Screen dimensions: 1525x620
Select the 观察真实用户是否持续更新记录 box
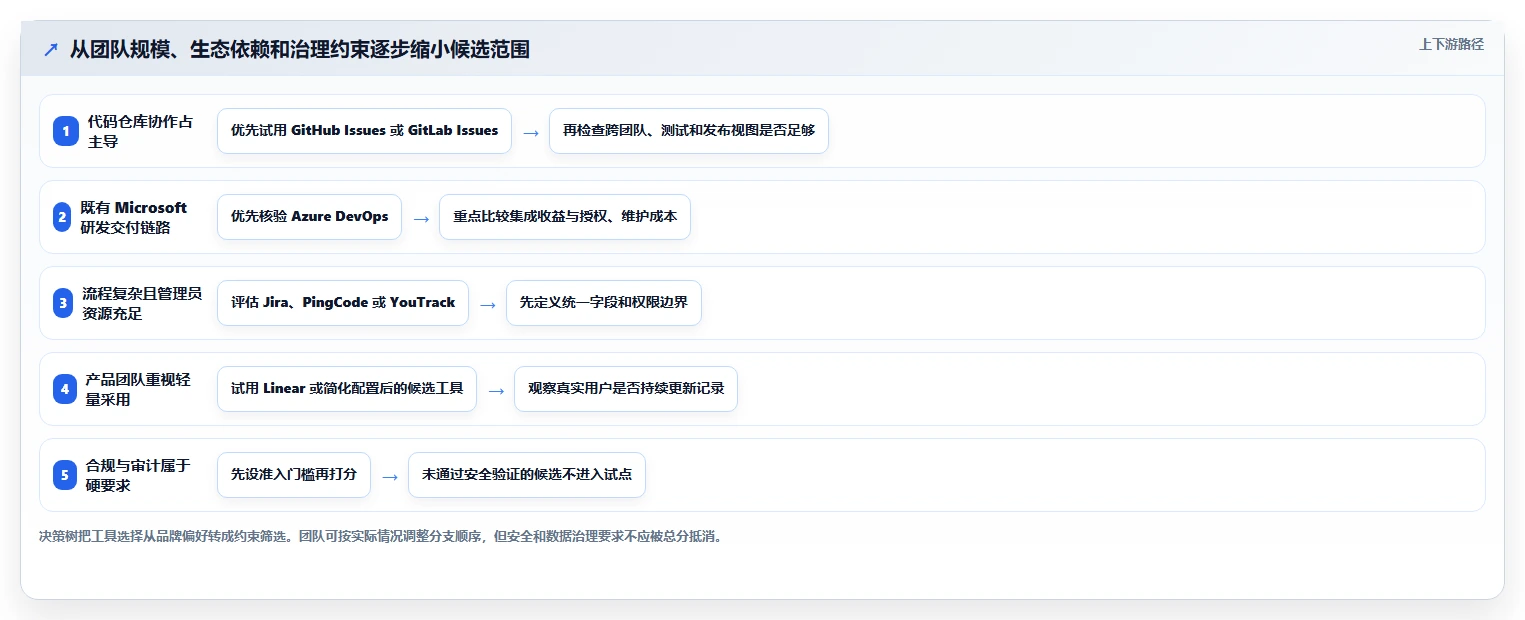pyautogui.click(x=626, y=389)
